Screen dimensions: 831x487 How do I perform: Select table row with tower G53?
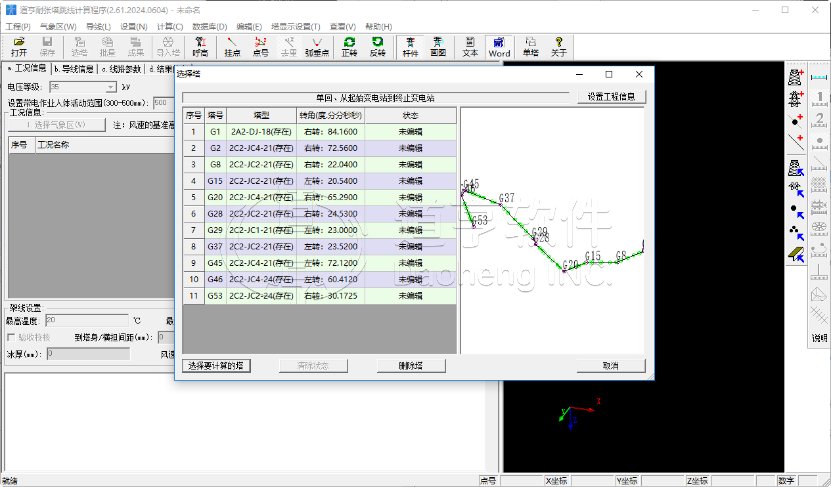(320, 296)
